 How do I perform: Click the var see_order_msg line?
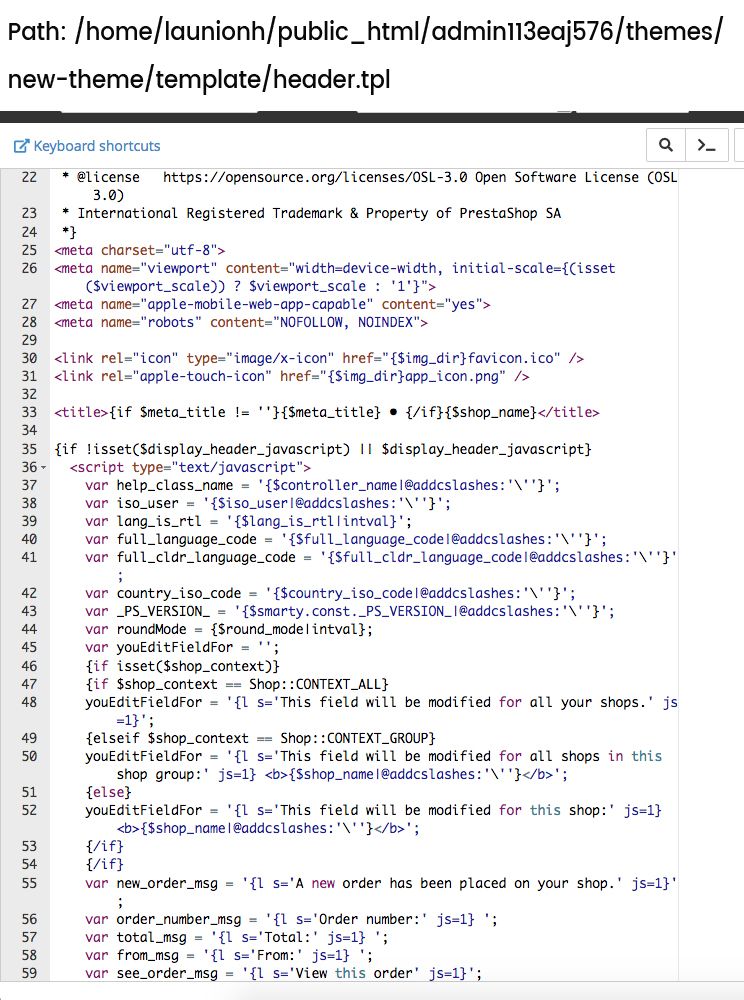tap(284, 973)
